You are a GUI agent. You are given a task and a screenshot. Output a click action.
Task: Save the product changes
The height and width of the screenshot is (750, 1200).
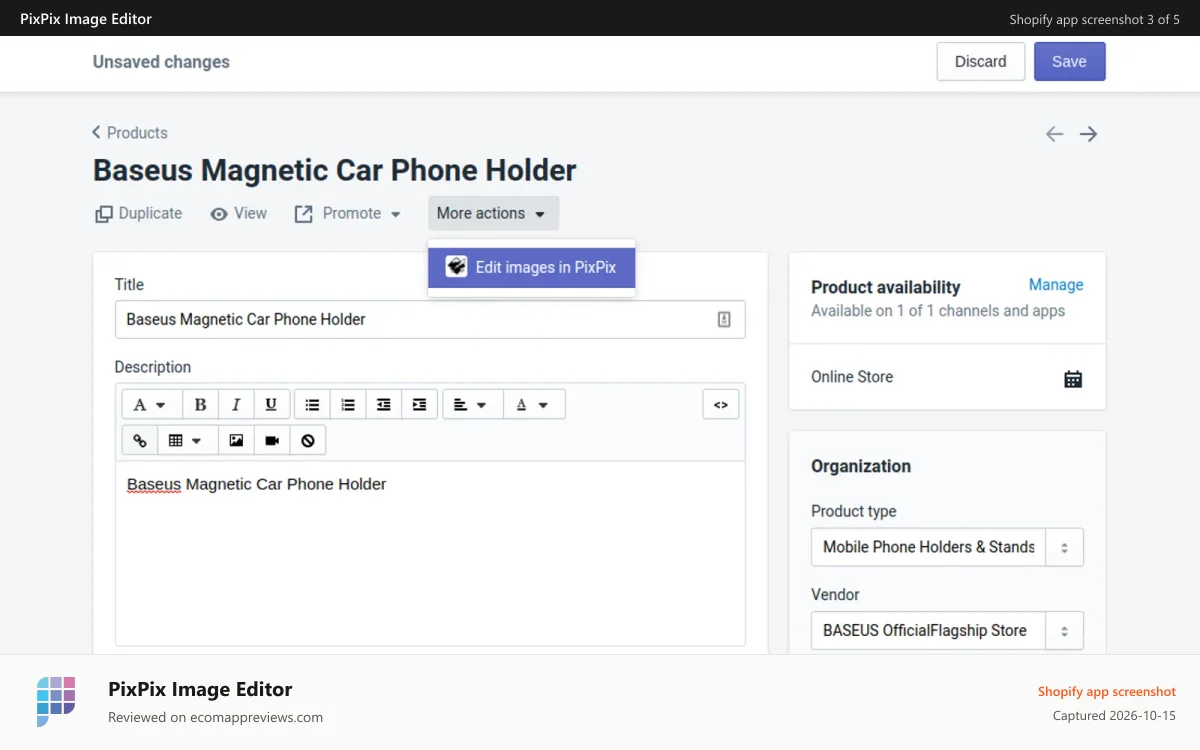1069,61
